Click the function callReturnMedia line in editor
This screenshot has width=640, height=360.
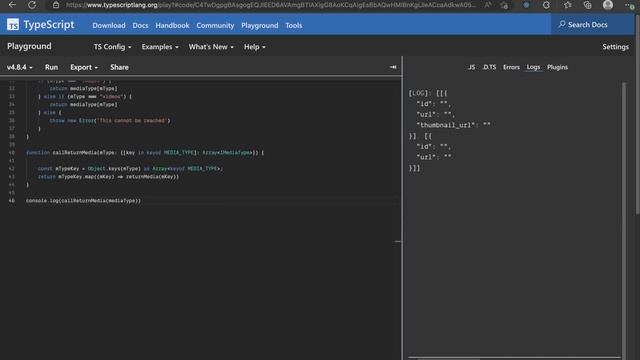pos(145,153)
